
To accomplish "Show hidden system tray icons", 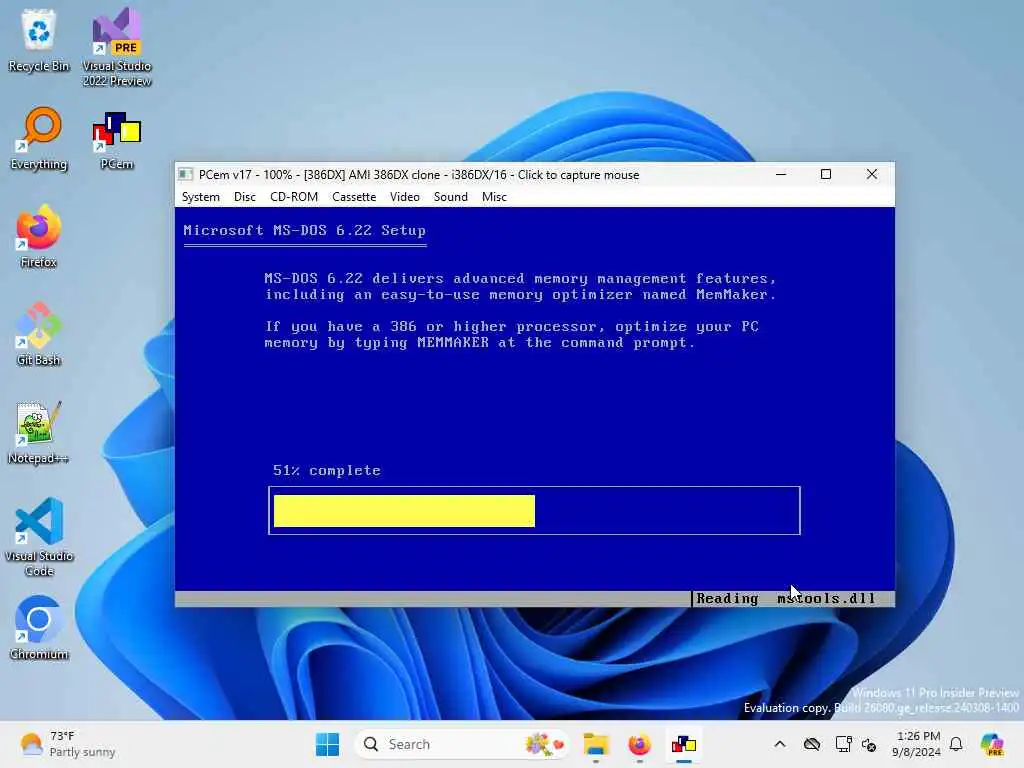I will pos(780,744).
